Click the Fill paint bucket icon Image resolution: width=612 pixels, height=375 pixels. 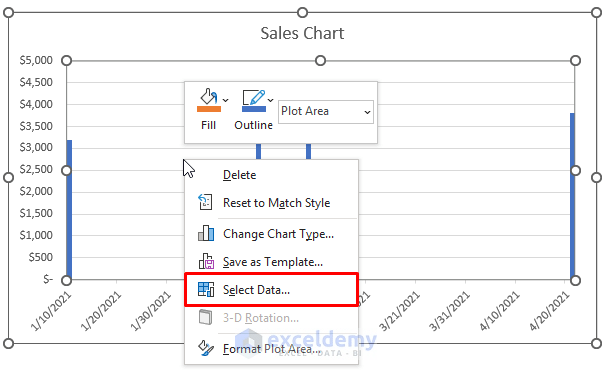pyautogui.click(x=208, y=96)
